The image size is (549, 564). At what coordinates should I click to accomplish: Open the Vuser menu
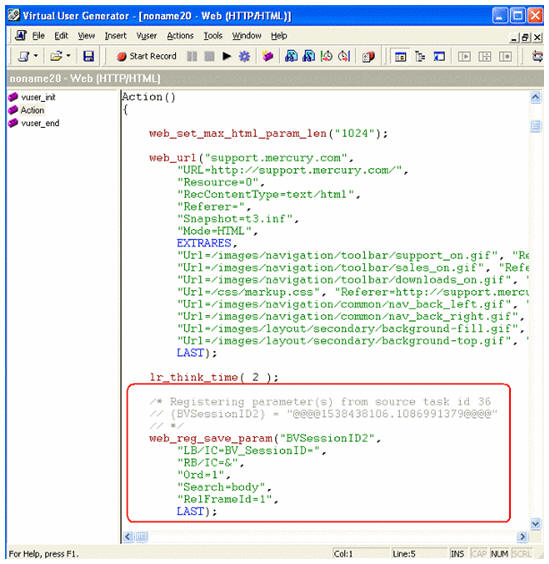pos(146,36)
